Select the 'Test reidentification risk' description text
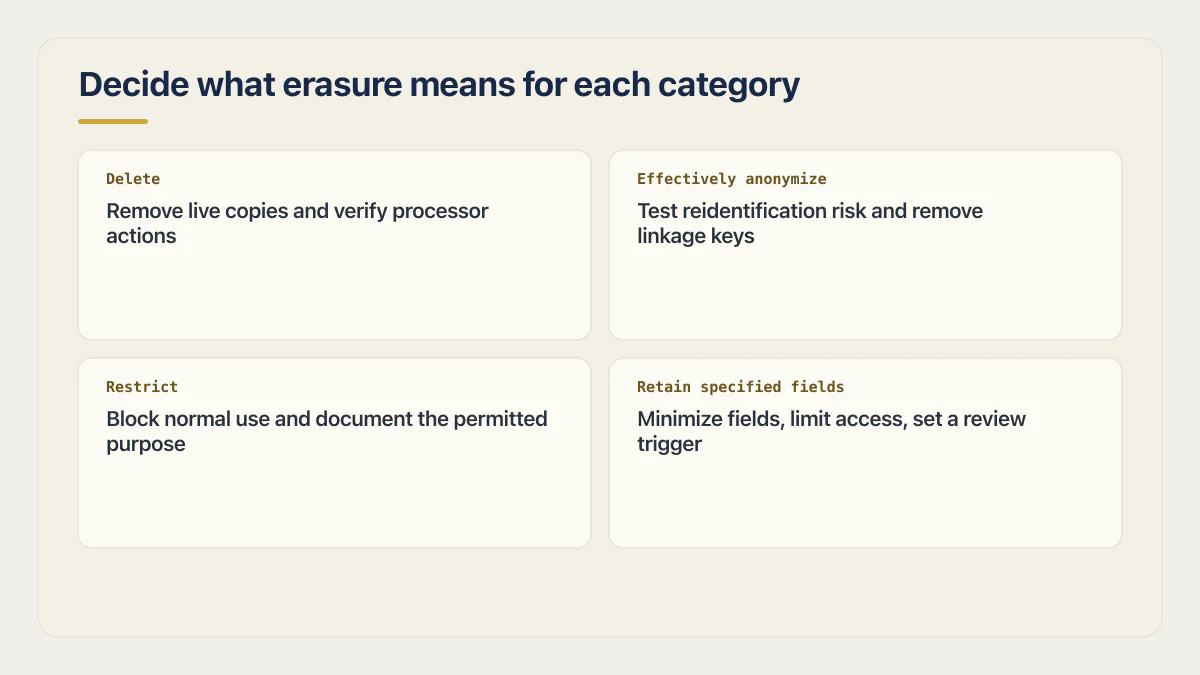 [810, 224]
